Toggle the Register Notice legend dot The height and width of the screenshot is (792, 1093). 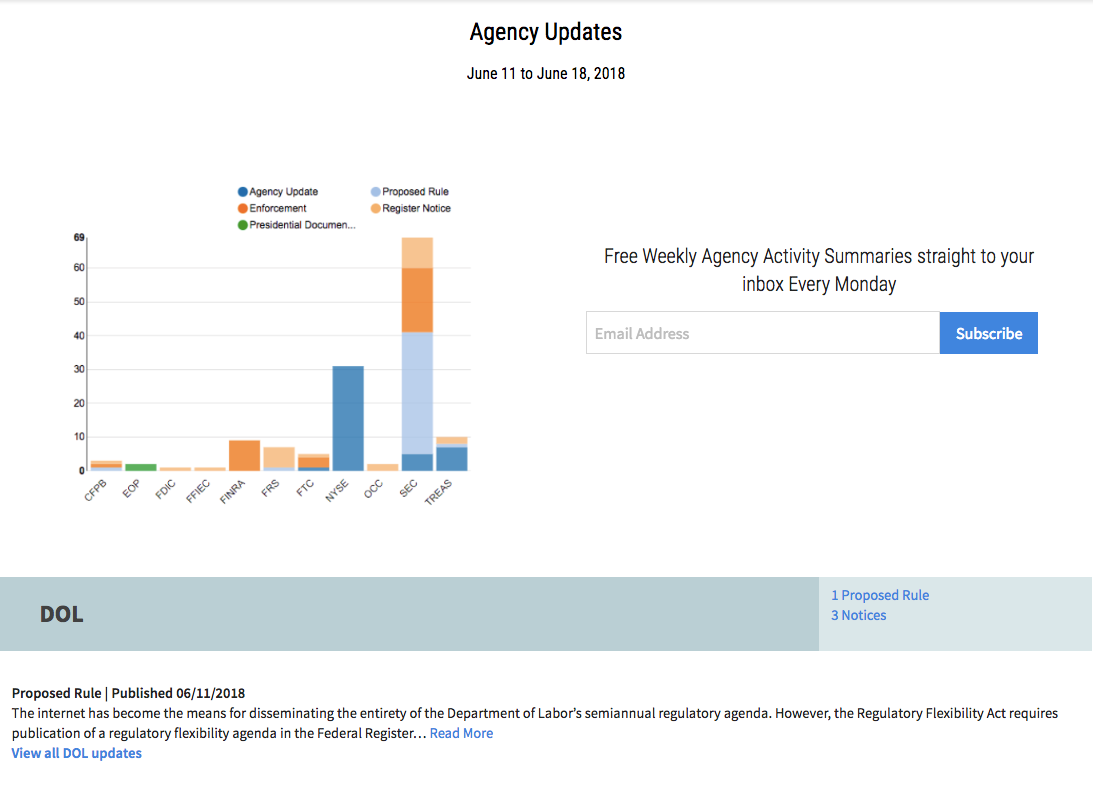[376, 208]
